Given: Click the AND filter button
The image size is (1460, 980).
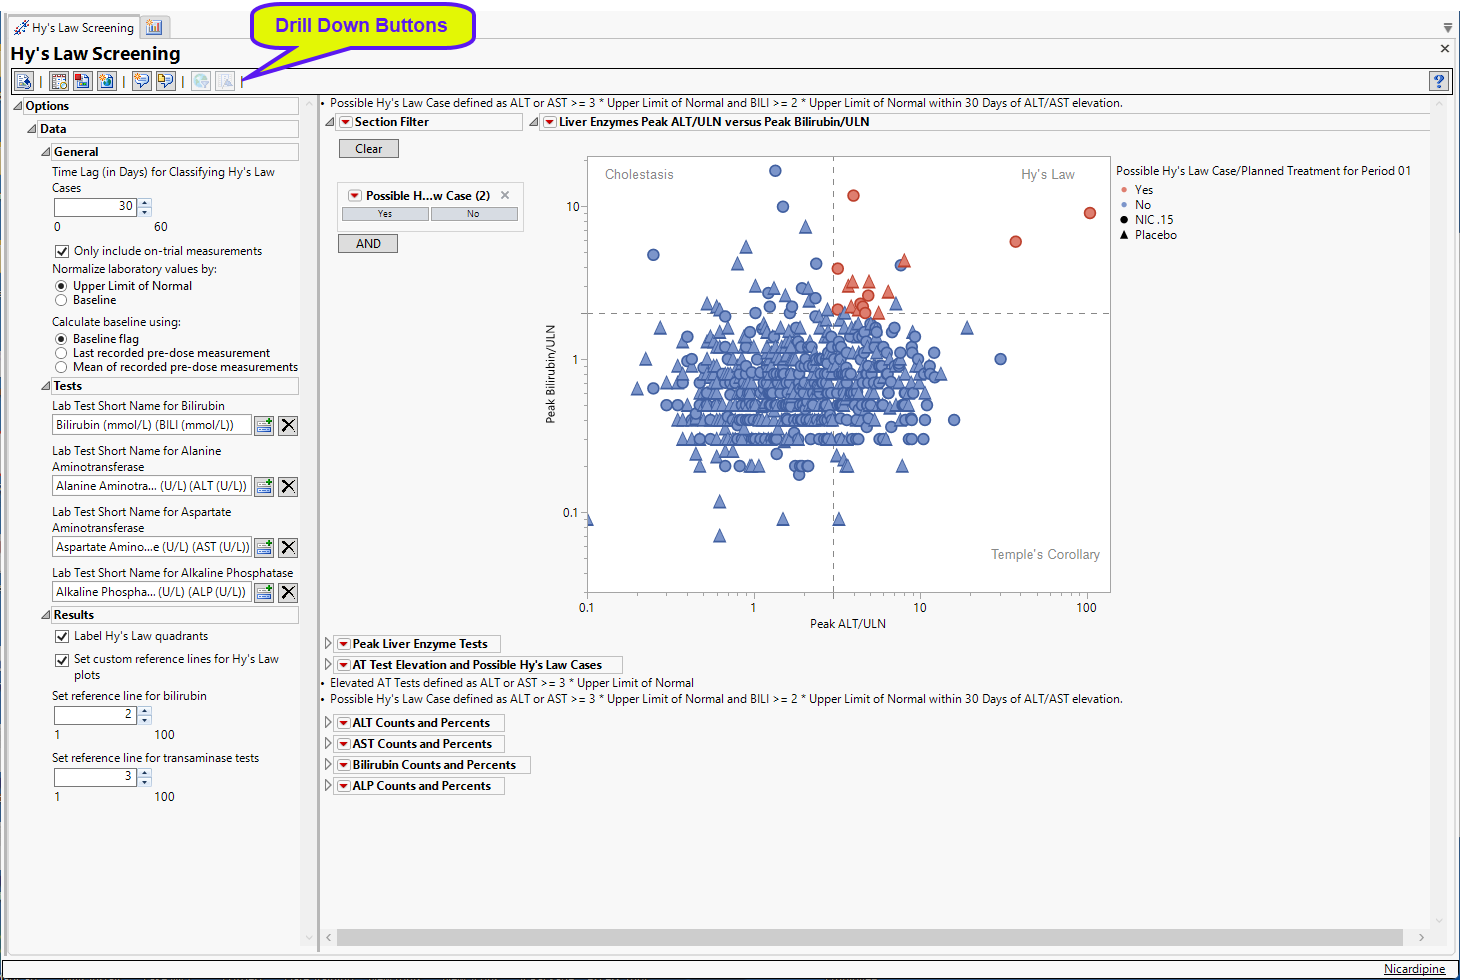Looking at the screenshot, I should pyautogui.click(x=368, y=244).
